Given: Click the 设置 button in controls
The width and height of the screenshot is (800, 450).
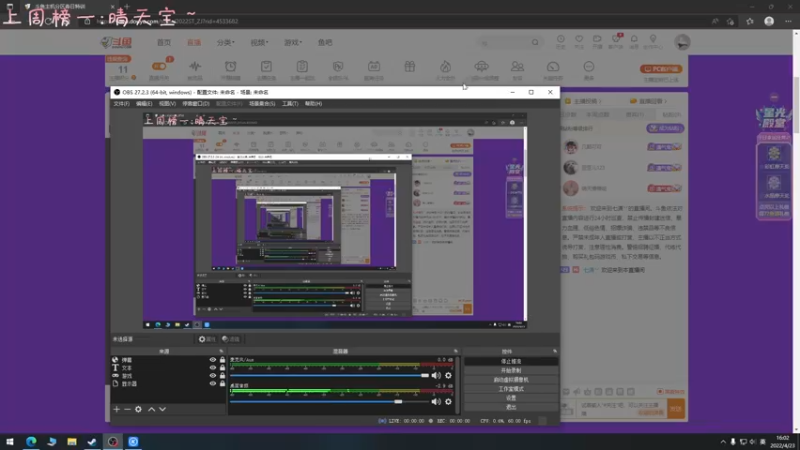Looking at the screenshot, I should [511, 398].
